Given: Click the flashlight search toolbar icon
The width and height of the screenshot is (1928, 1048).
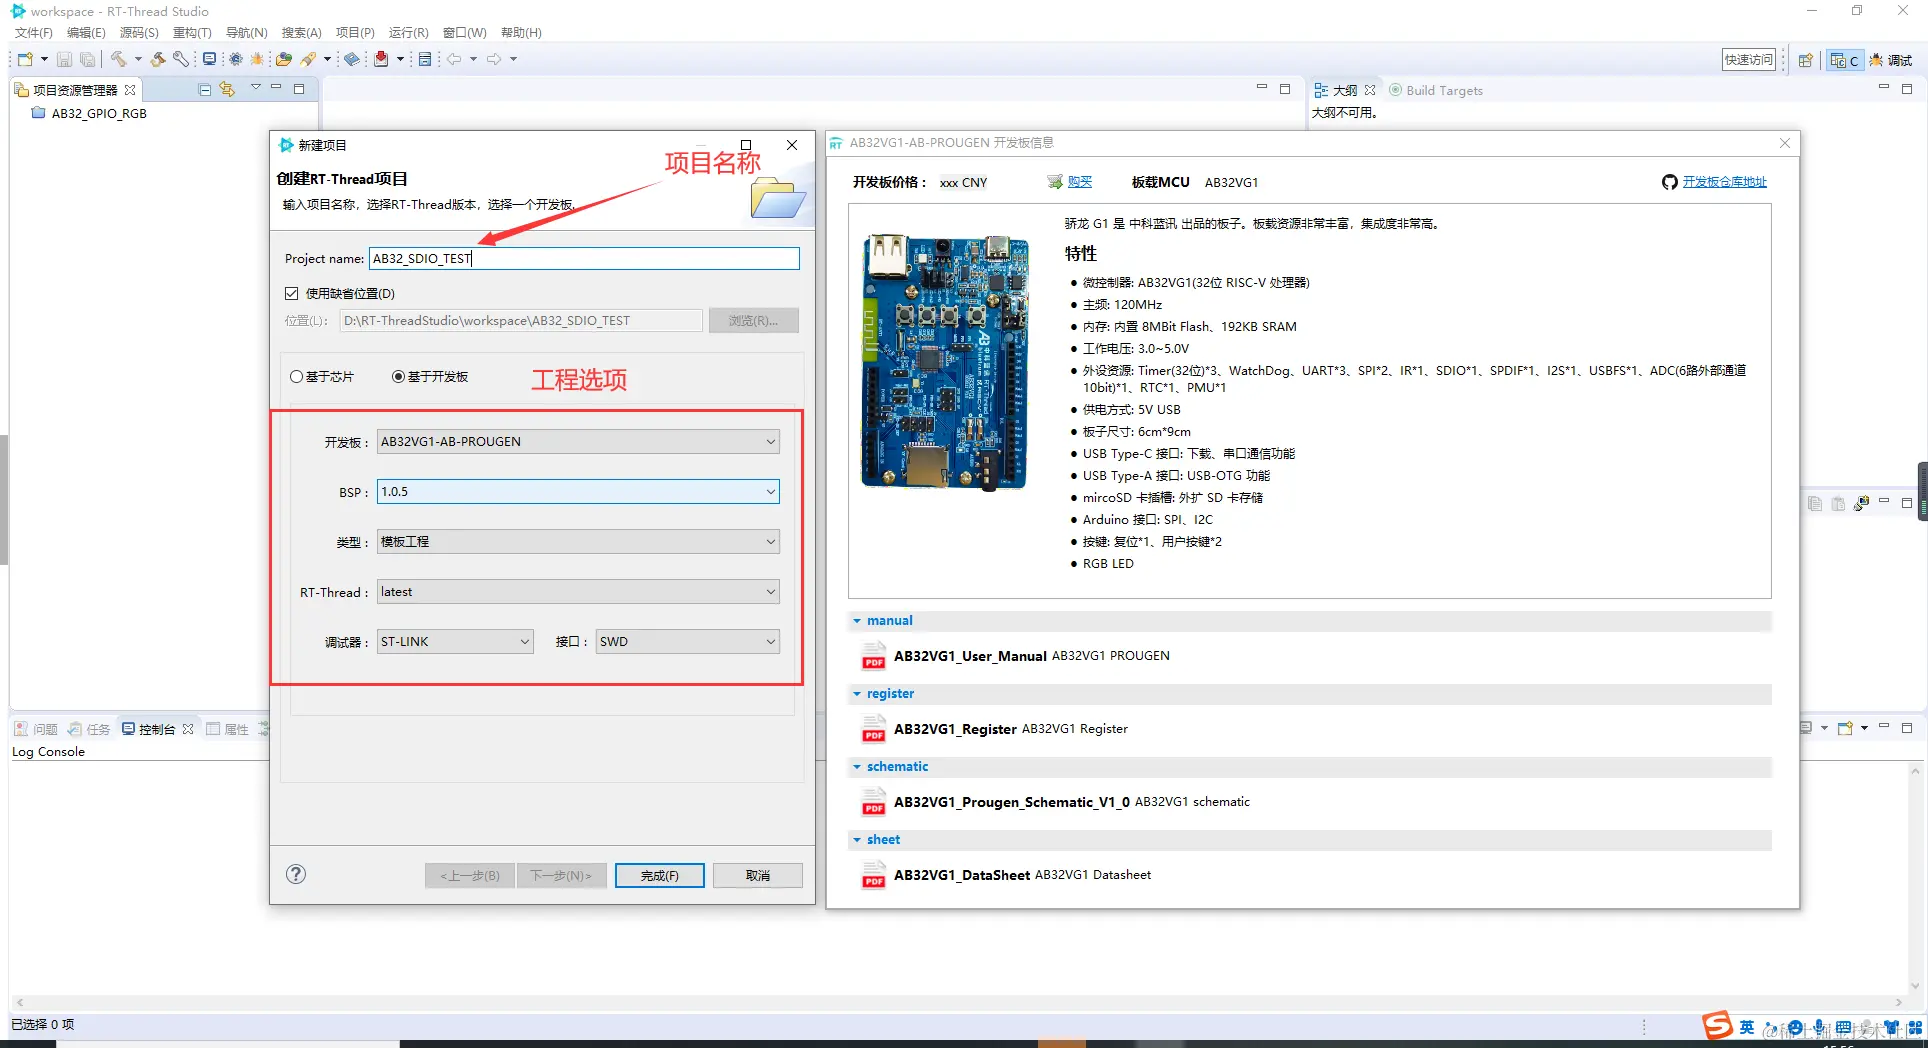Looking at the screenshot, I should [x=308, y=59].
